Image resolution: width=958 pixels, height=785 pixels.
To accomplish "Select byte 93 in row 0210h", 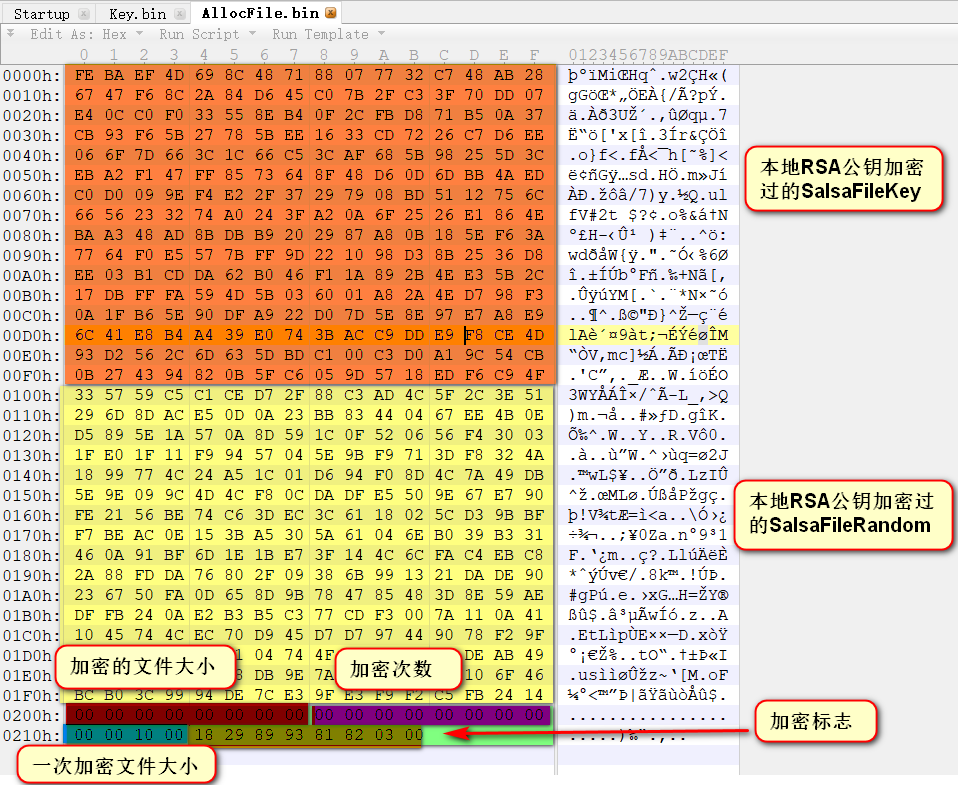I will 294,735.
